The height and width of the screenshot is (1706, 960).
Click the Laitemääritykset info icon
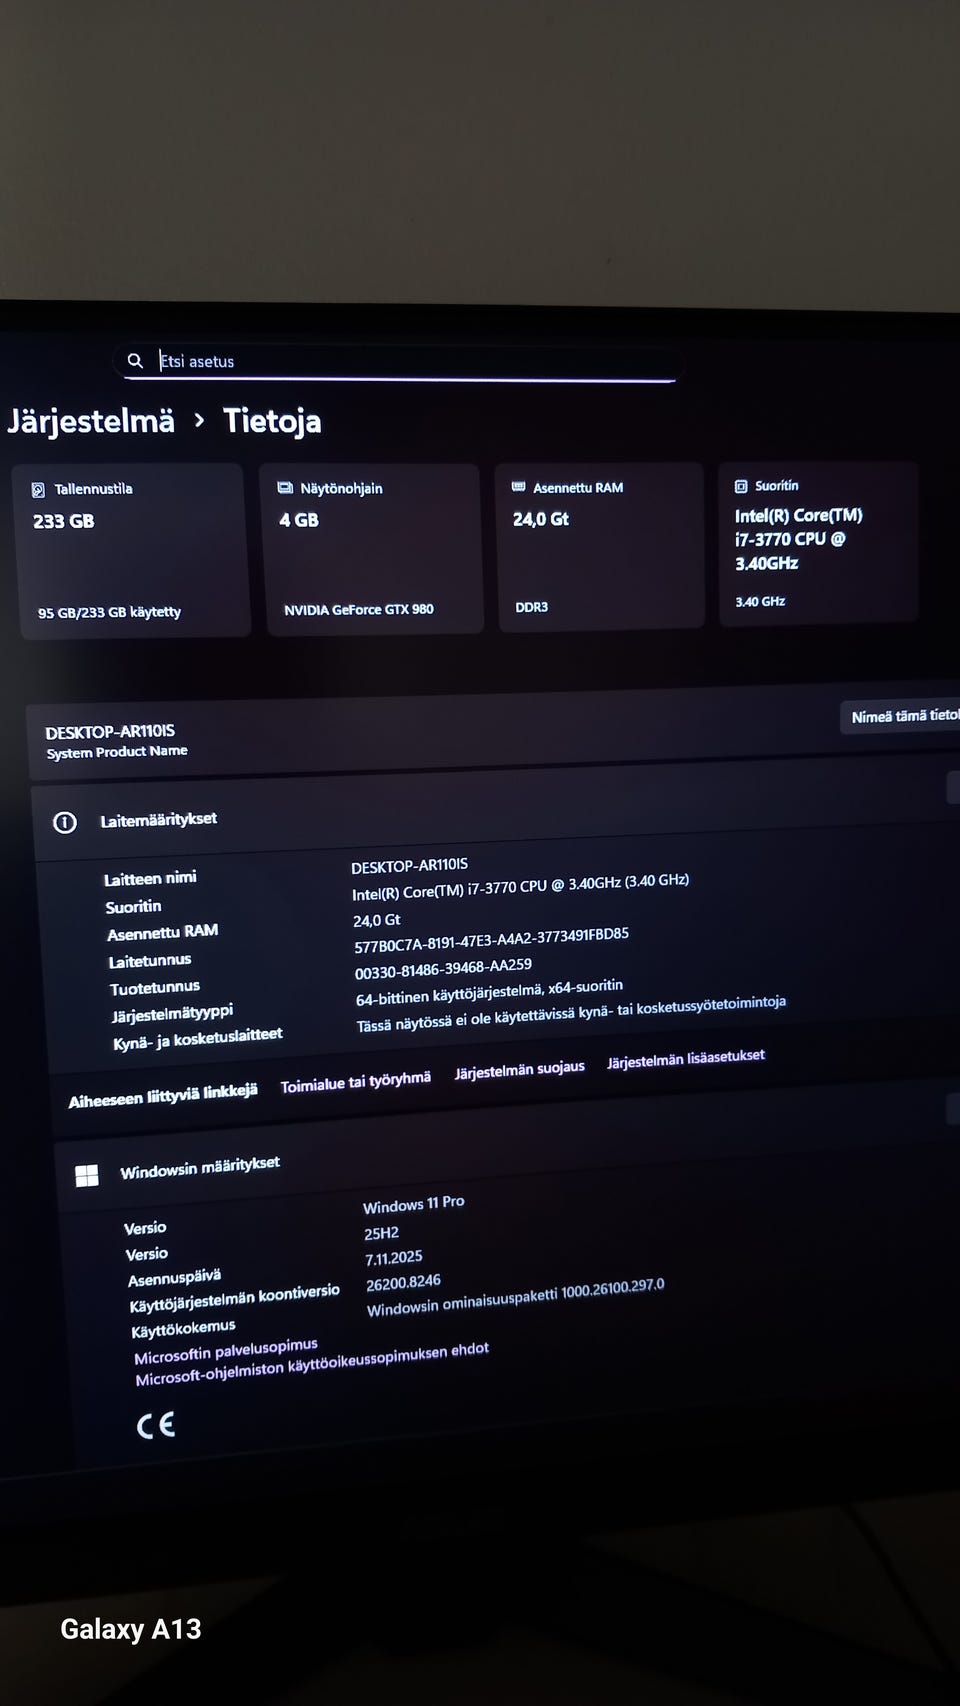(x=65, y=823)
